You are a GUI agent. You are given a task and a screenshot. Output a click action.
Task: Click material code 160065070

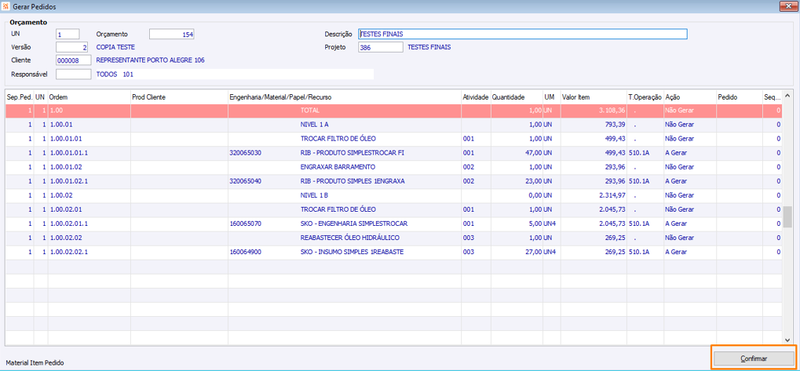coord(245,224)
